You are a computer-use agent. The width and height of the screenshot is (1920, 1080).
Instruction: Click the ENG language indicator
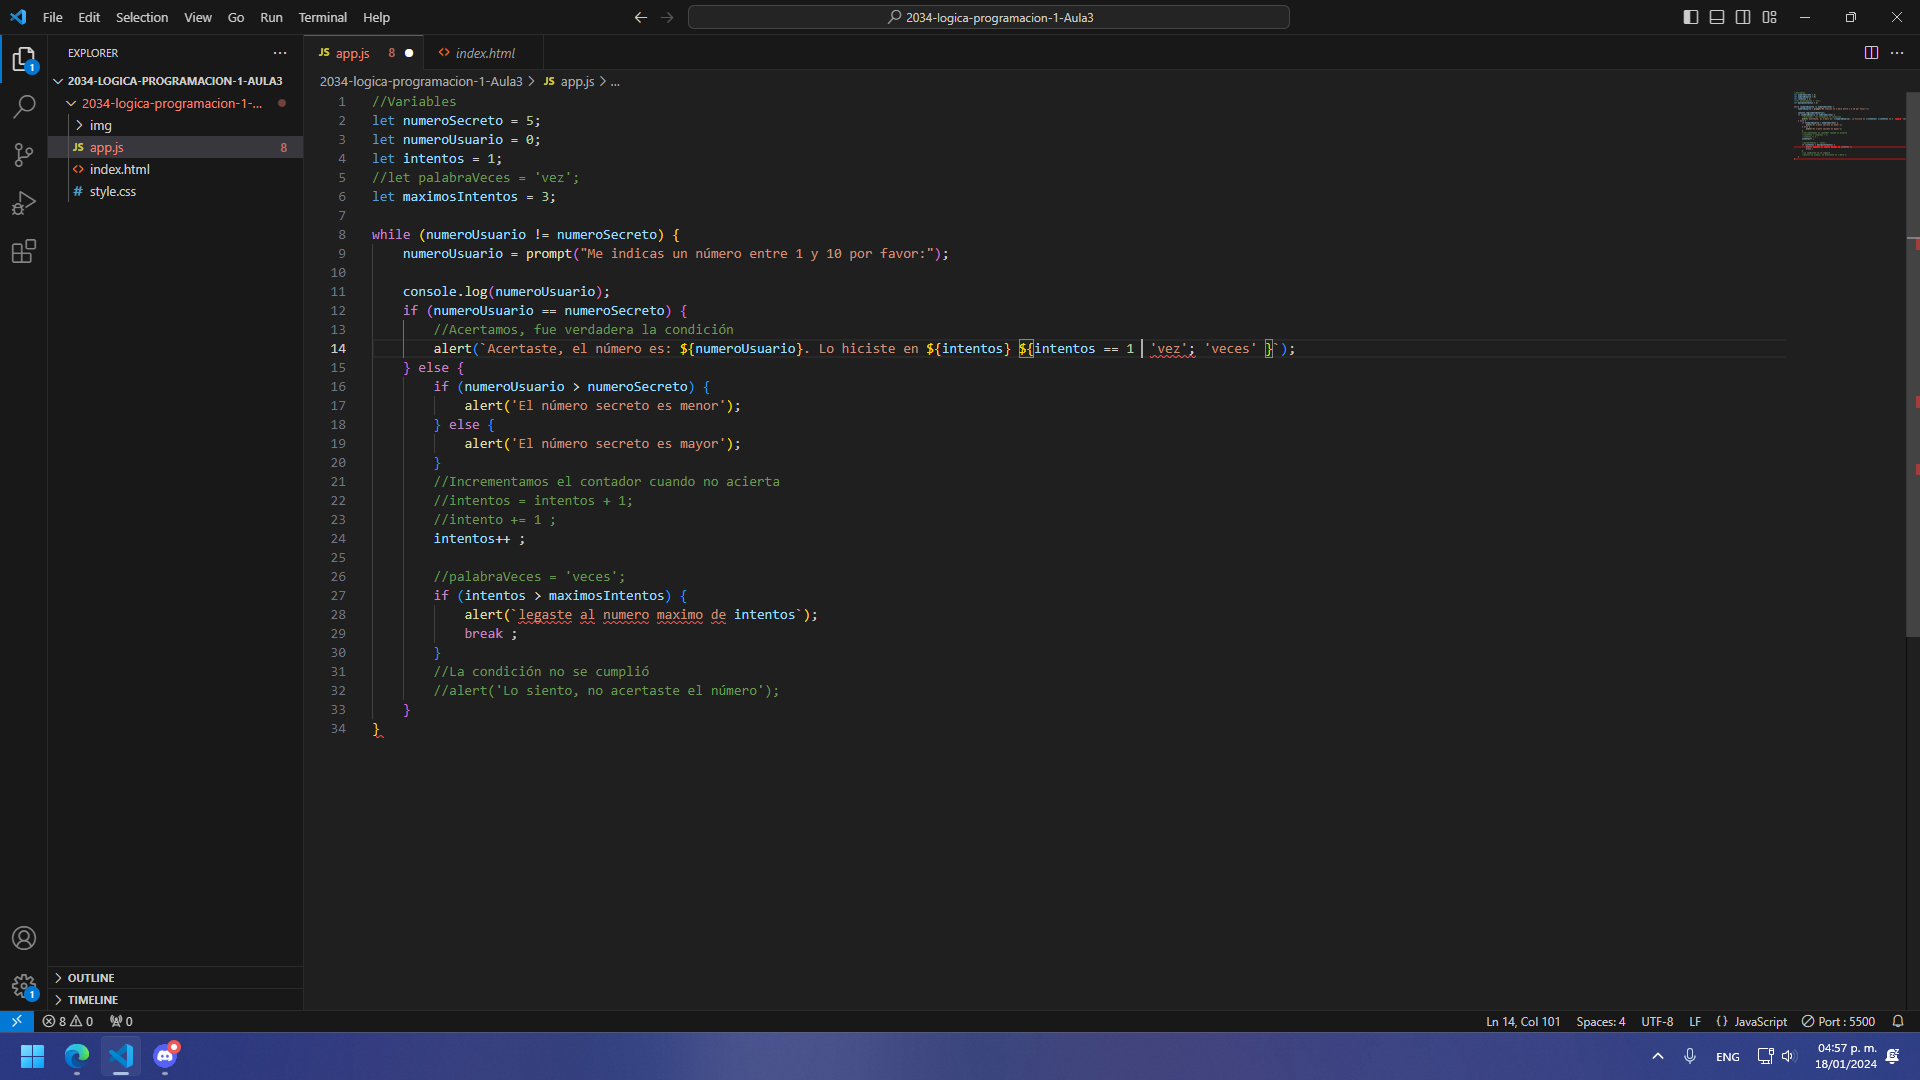[x=1727, y=1056]
